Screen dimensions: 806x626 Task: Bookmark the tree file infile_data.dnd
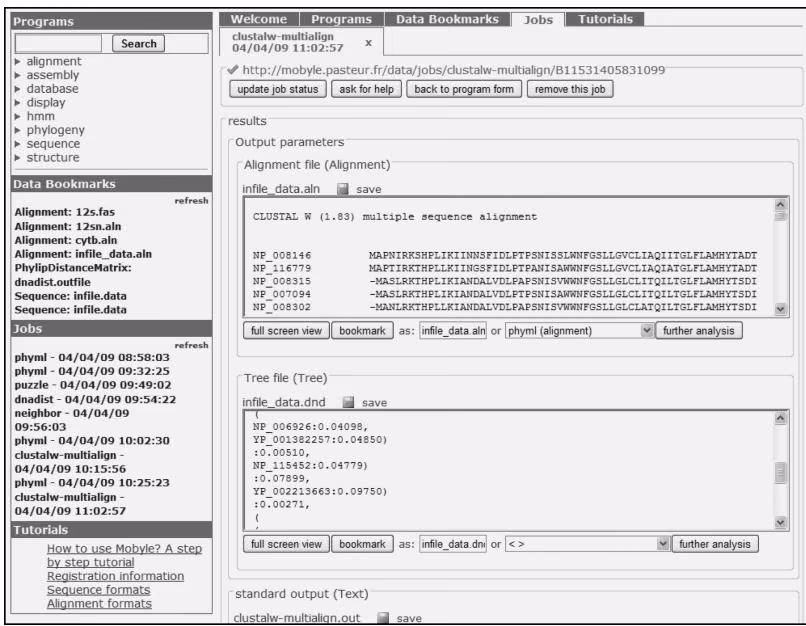click(362, 544)
